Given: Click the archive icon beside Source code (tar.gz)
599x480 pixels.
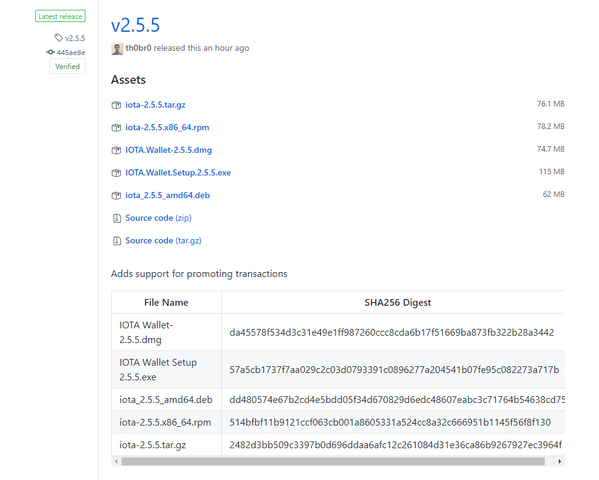Looking at the screenshot, I should [117, 241].
